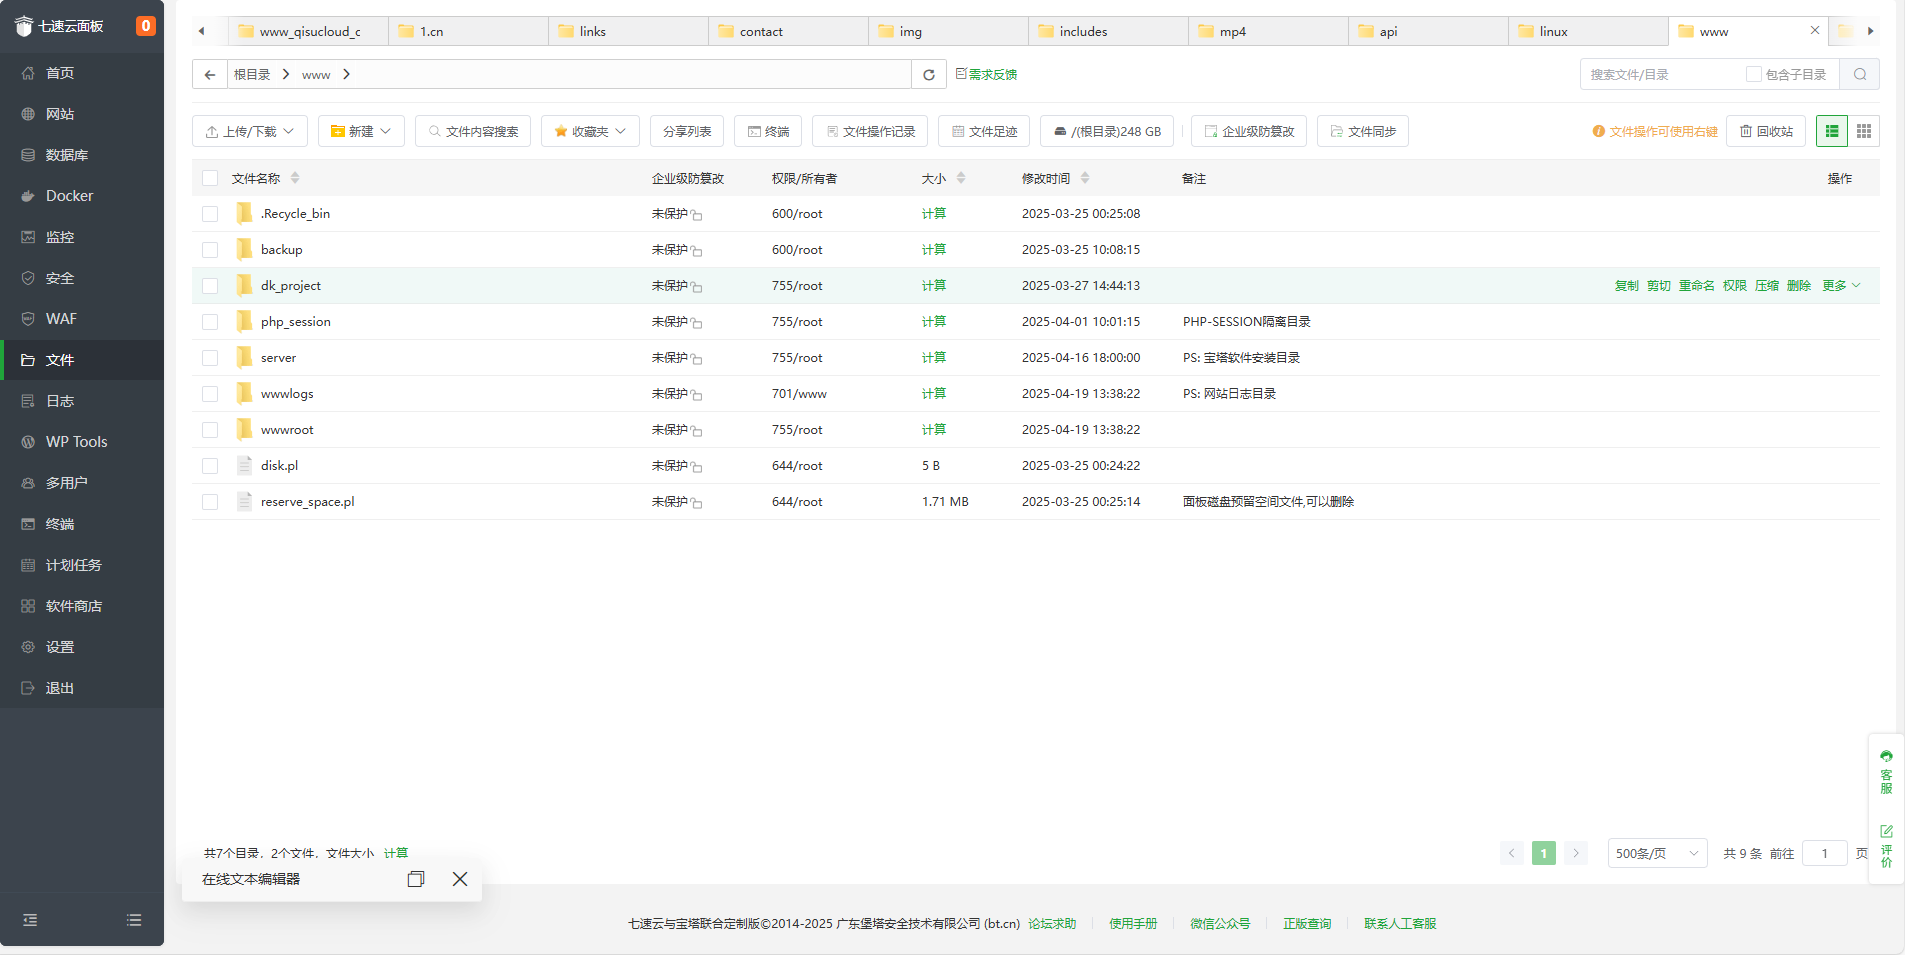Viewport: 1905px width, 955px height.
Task: Click the 企业级防篡改 button
Action: pyautogui.click(x=1249, y=131)
